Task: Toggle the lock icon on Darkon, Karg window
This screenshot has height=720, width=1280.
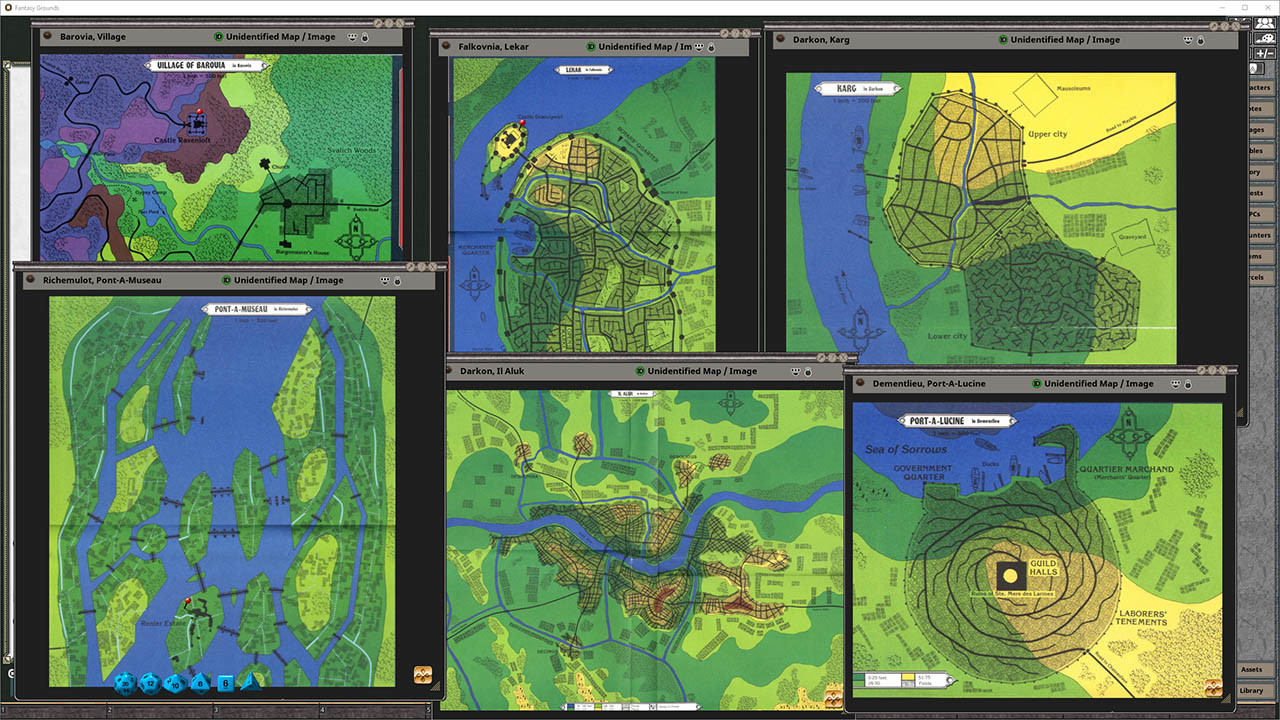Action: click(1200, 40)
